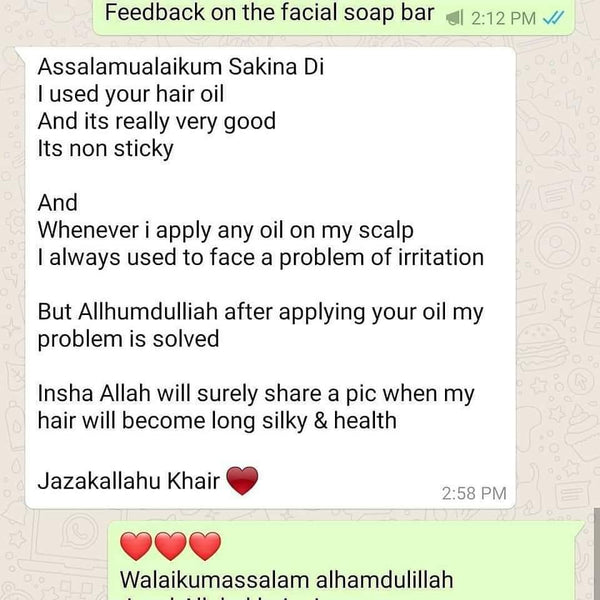This screenshot has height=600, width=600.
Task: Tap the third red heart in the reply
Action: [205, 546]
